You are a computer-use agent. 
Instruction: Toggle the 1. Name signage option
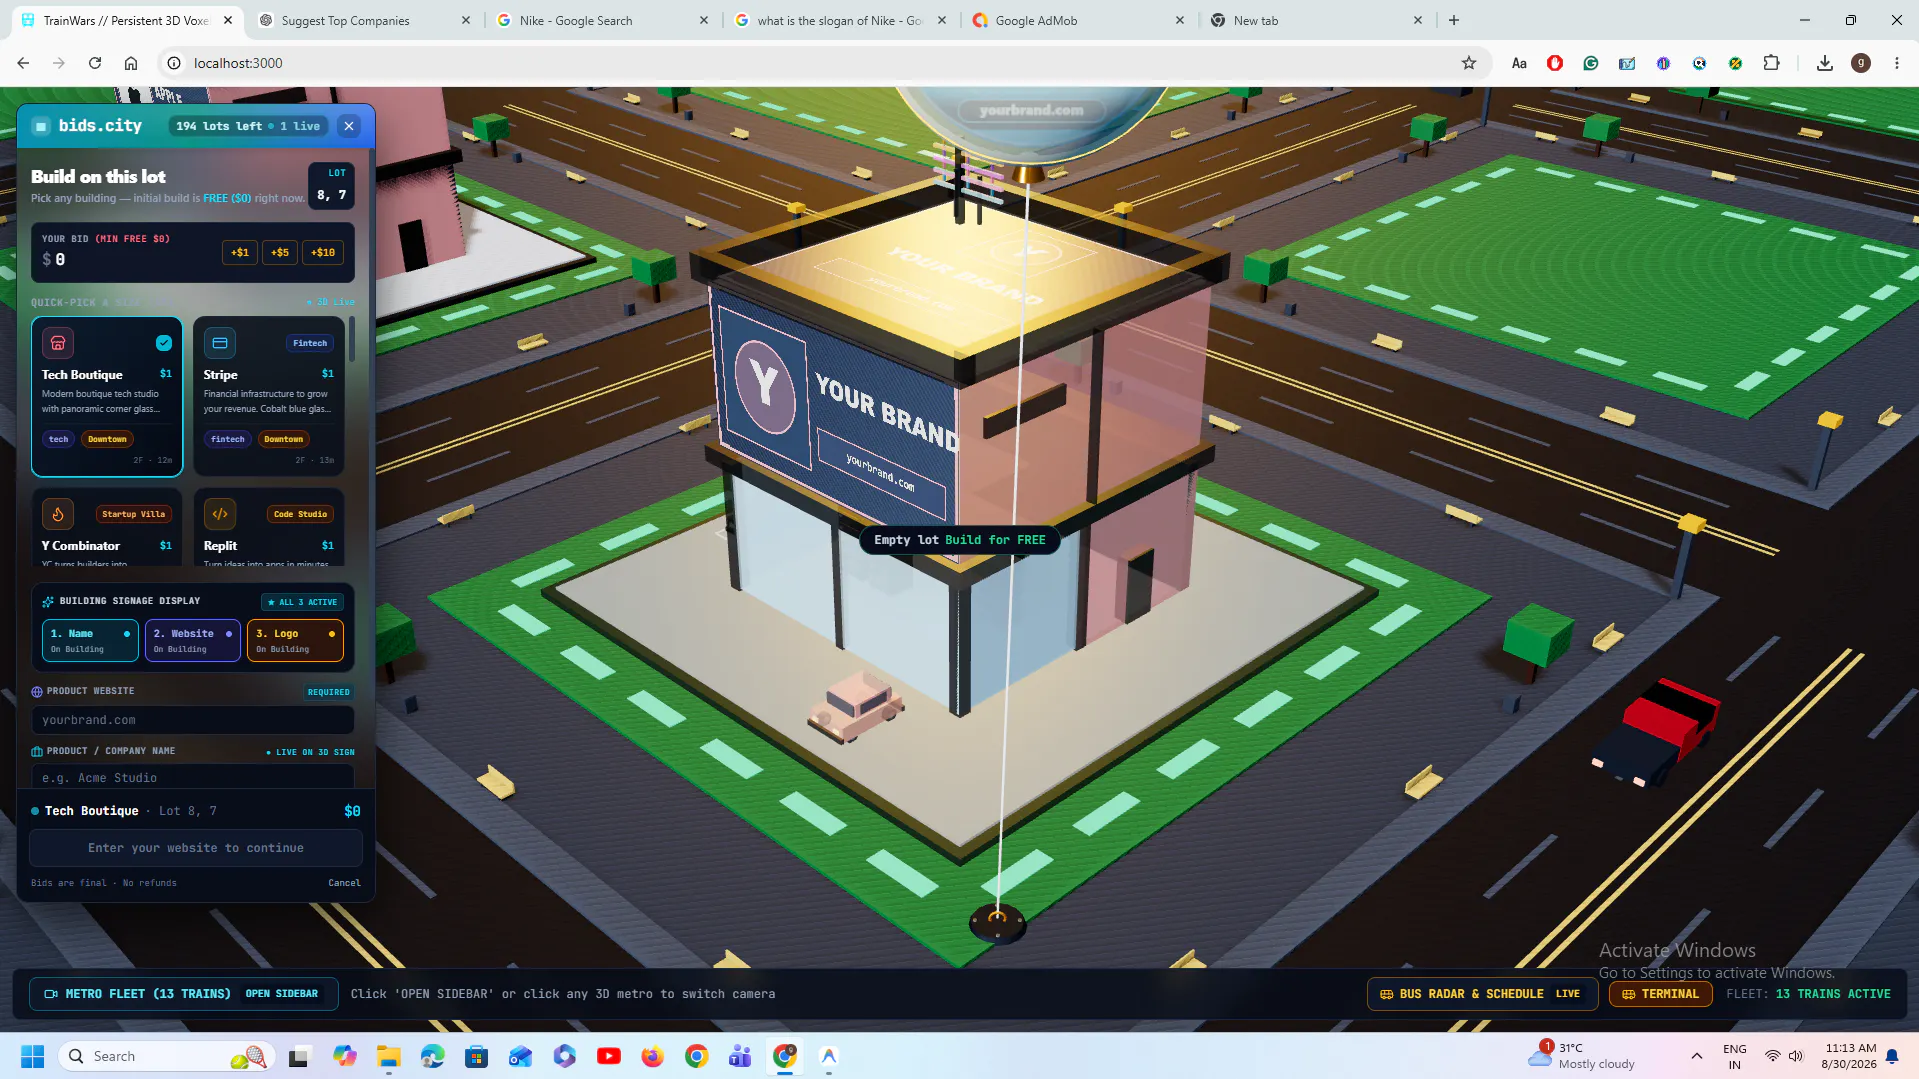[90, 641]
